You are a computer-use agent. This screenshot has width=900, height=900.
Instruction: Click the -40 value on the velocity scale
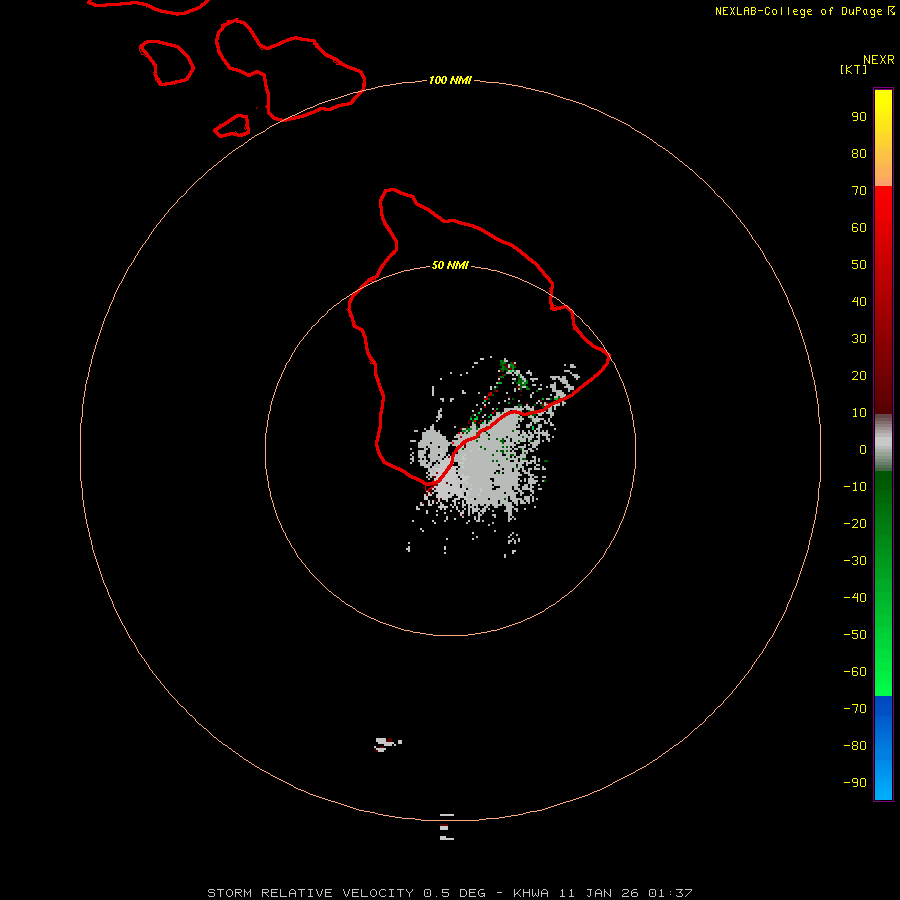(x=855, y=598)
